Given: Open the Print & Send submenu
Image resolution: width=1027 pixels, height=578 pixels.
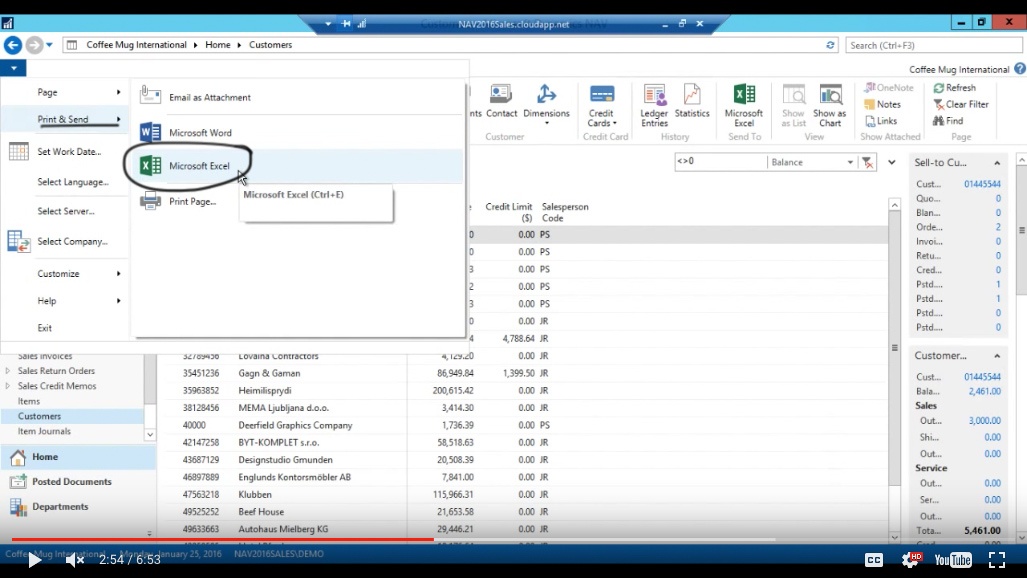Looking at the screenshot, I should [65, 119].
